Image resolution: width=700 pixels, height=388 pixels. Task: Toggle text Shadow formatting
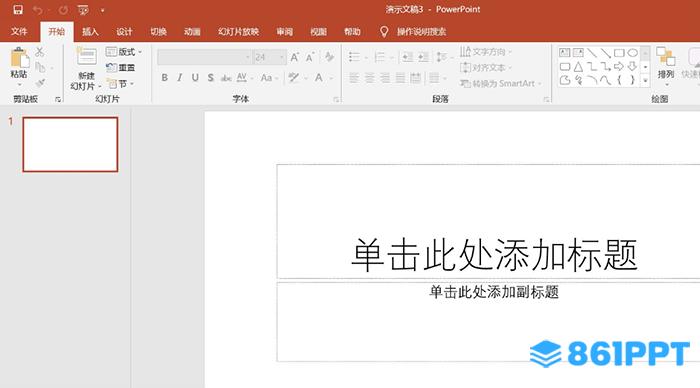210,78
